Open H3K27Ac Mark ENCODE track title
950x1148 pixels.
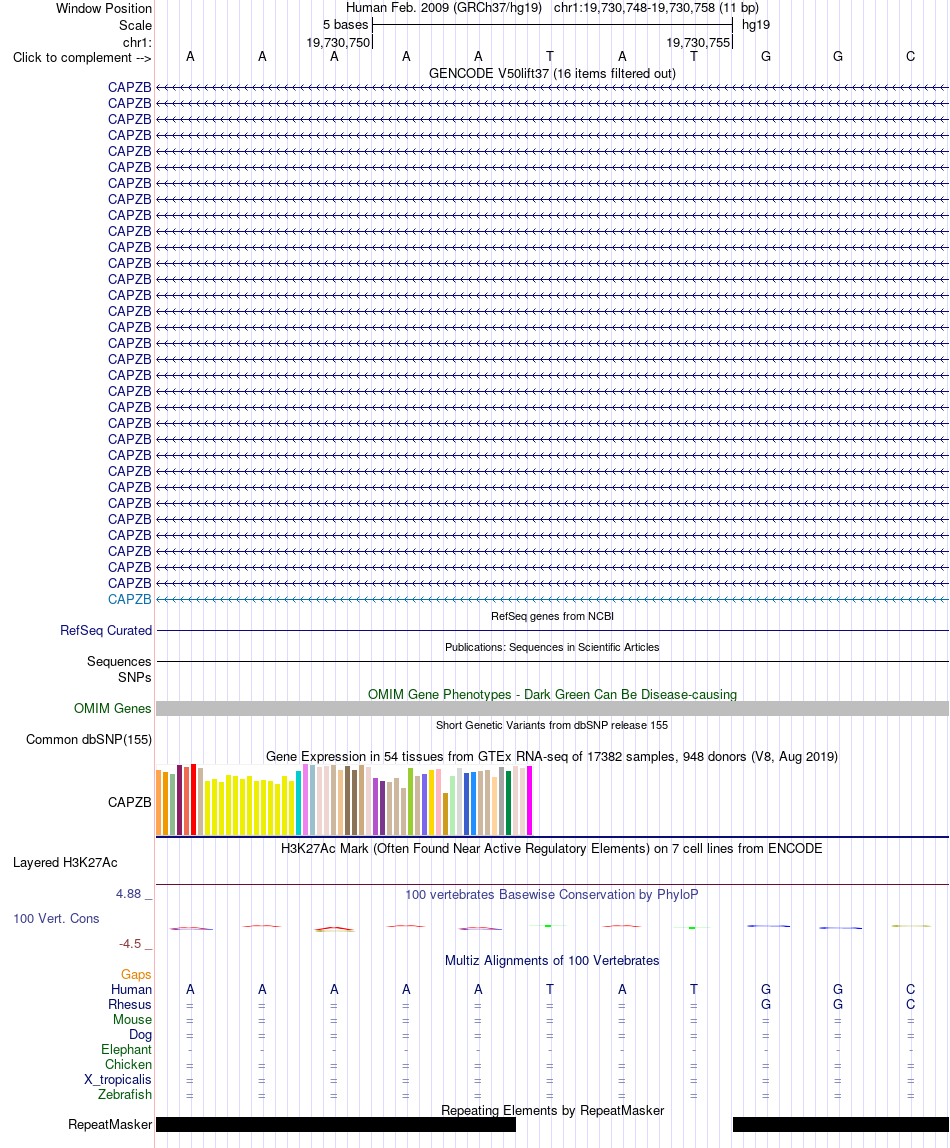point(552,849)
